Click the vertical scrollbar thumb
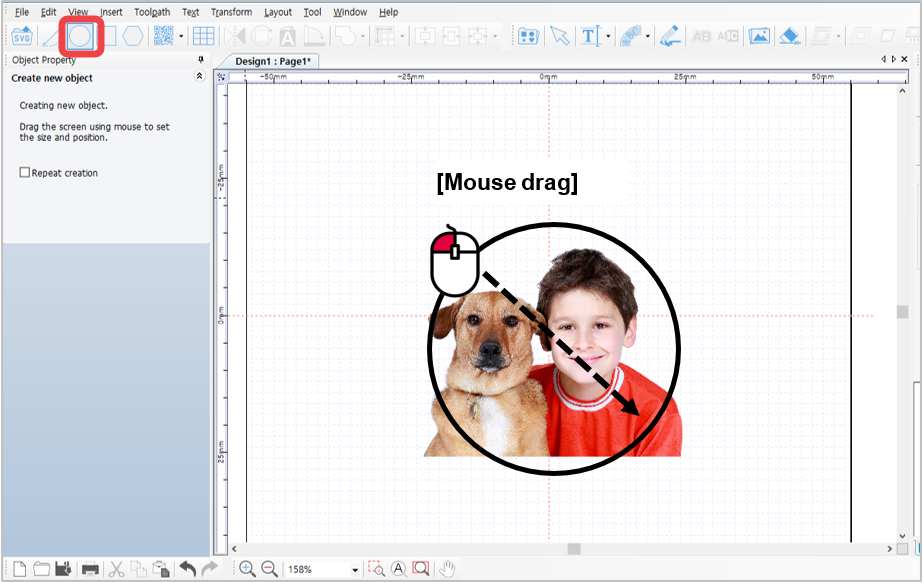 pos(902,312)
